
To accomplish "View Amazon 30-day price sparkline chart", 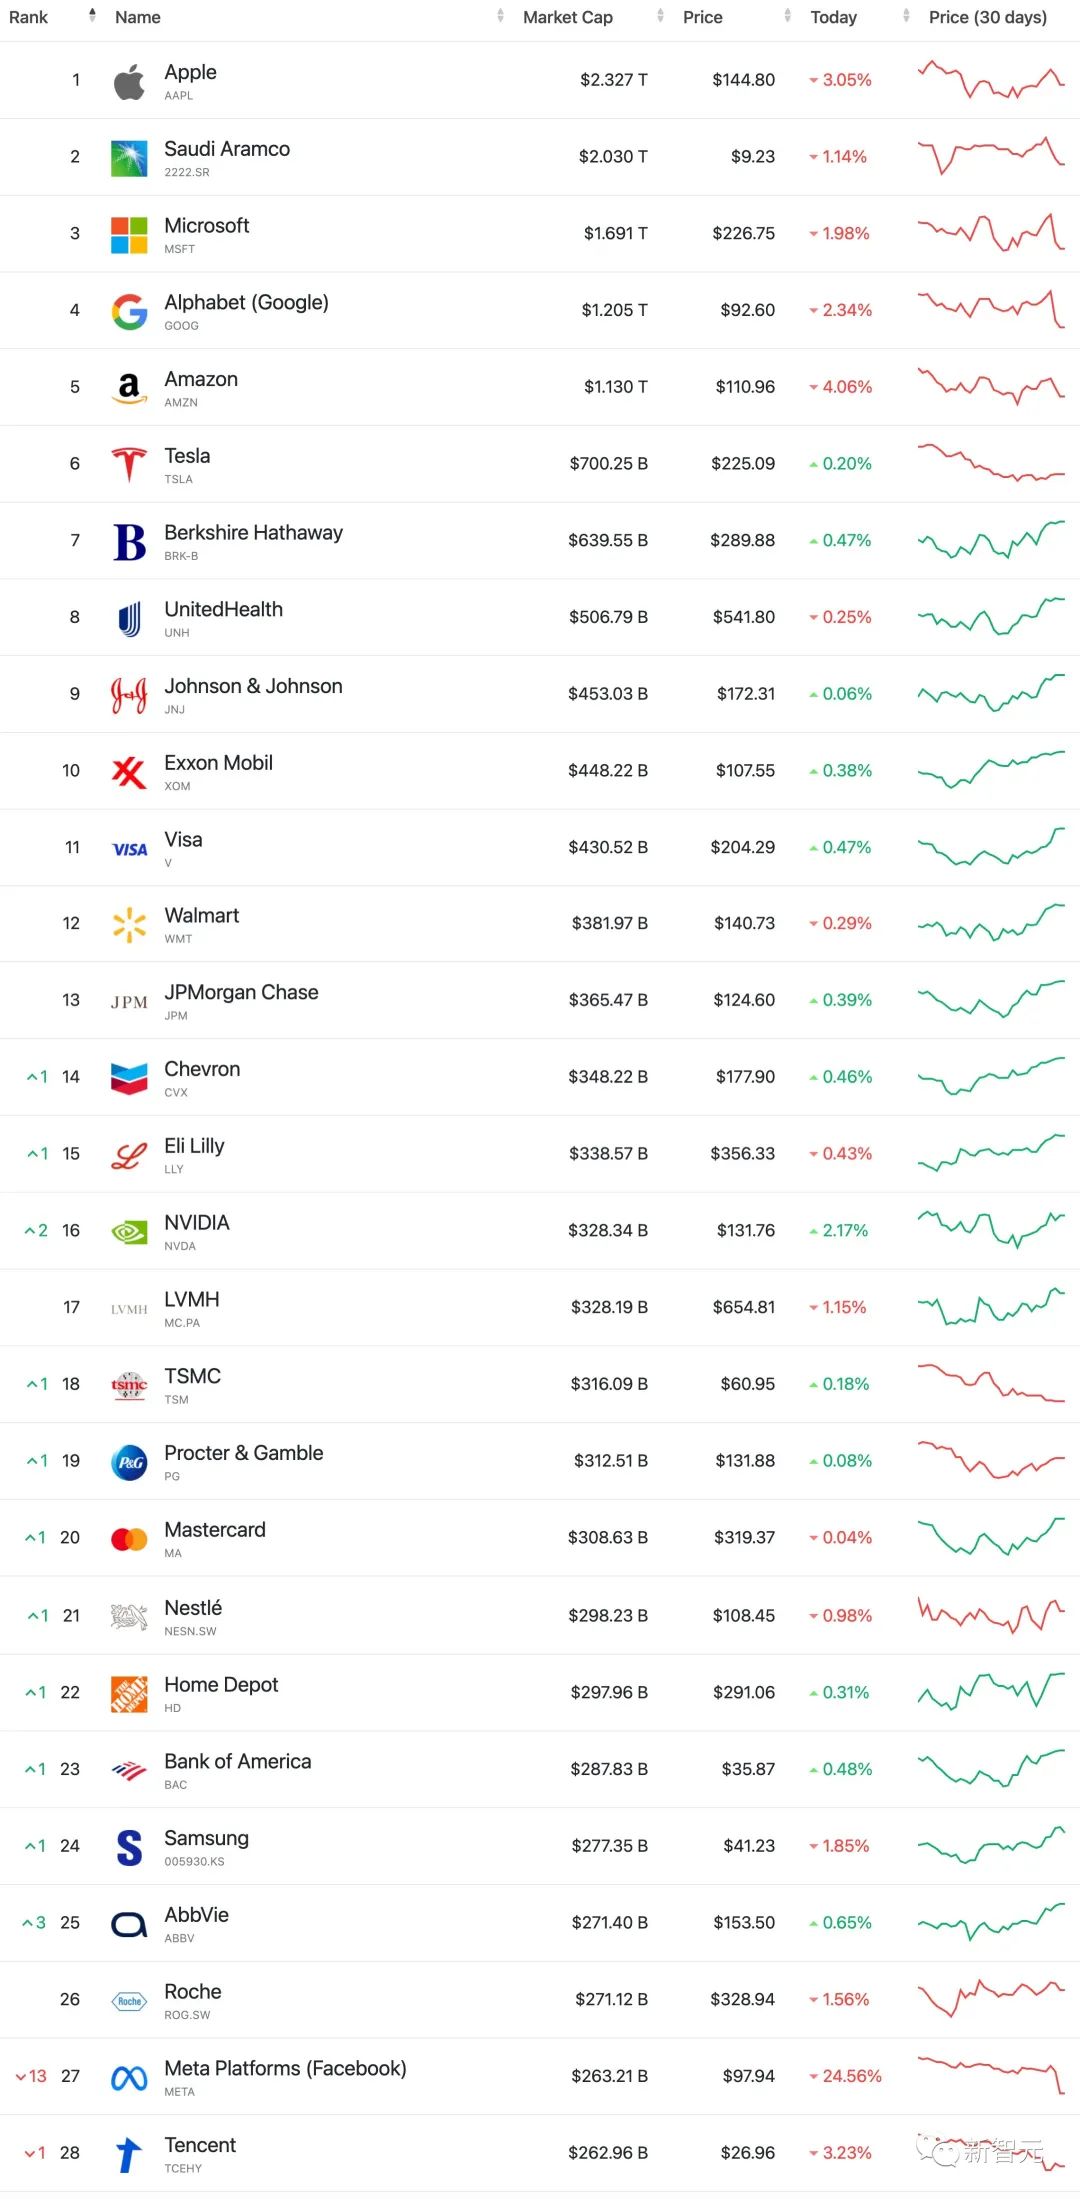I will coord(991,386).
